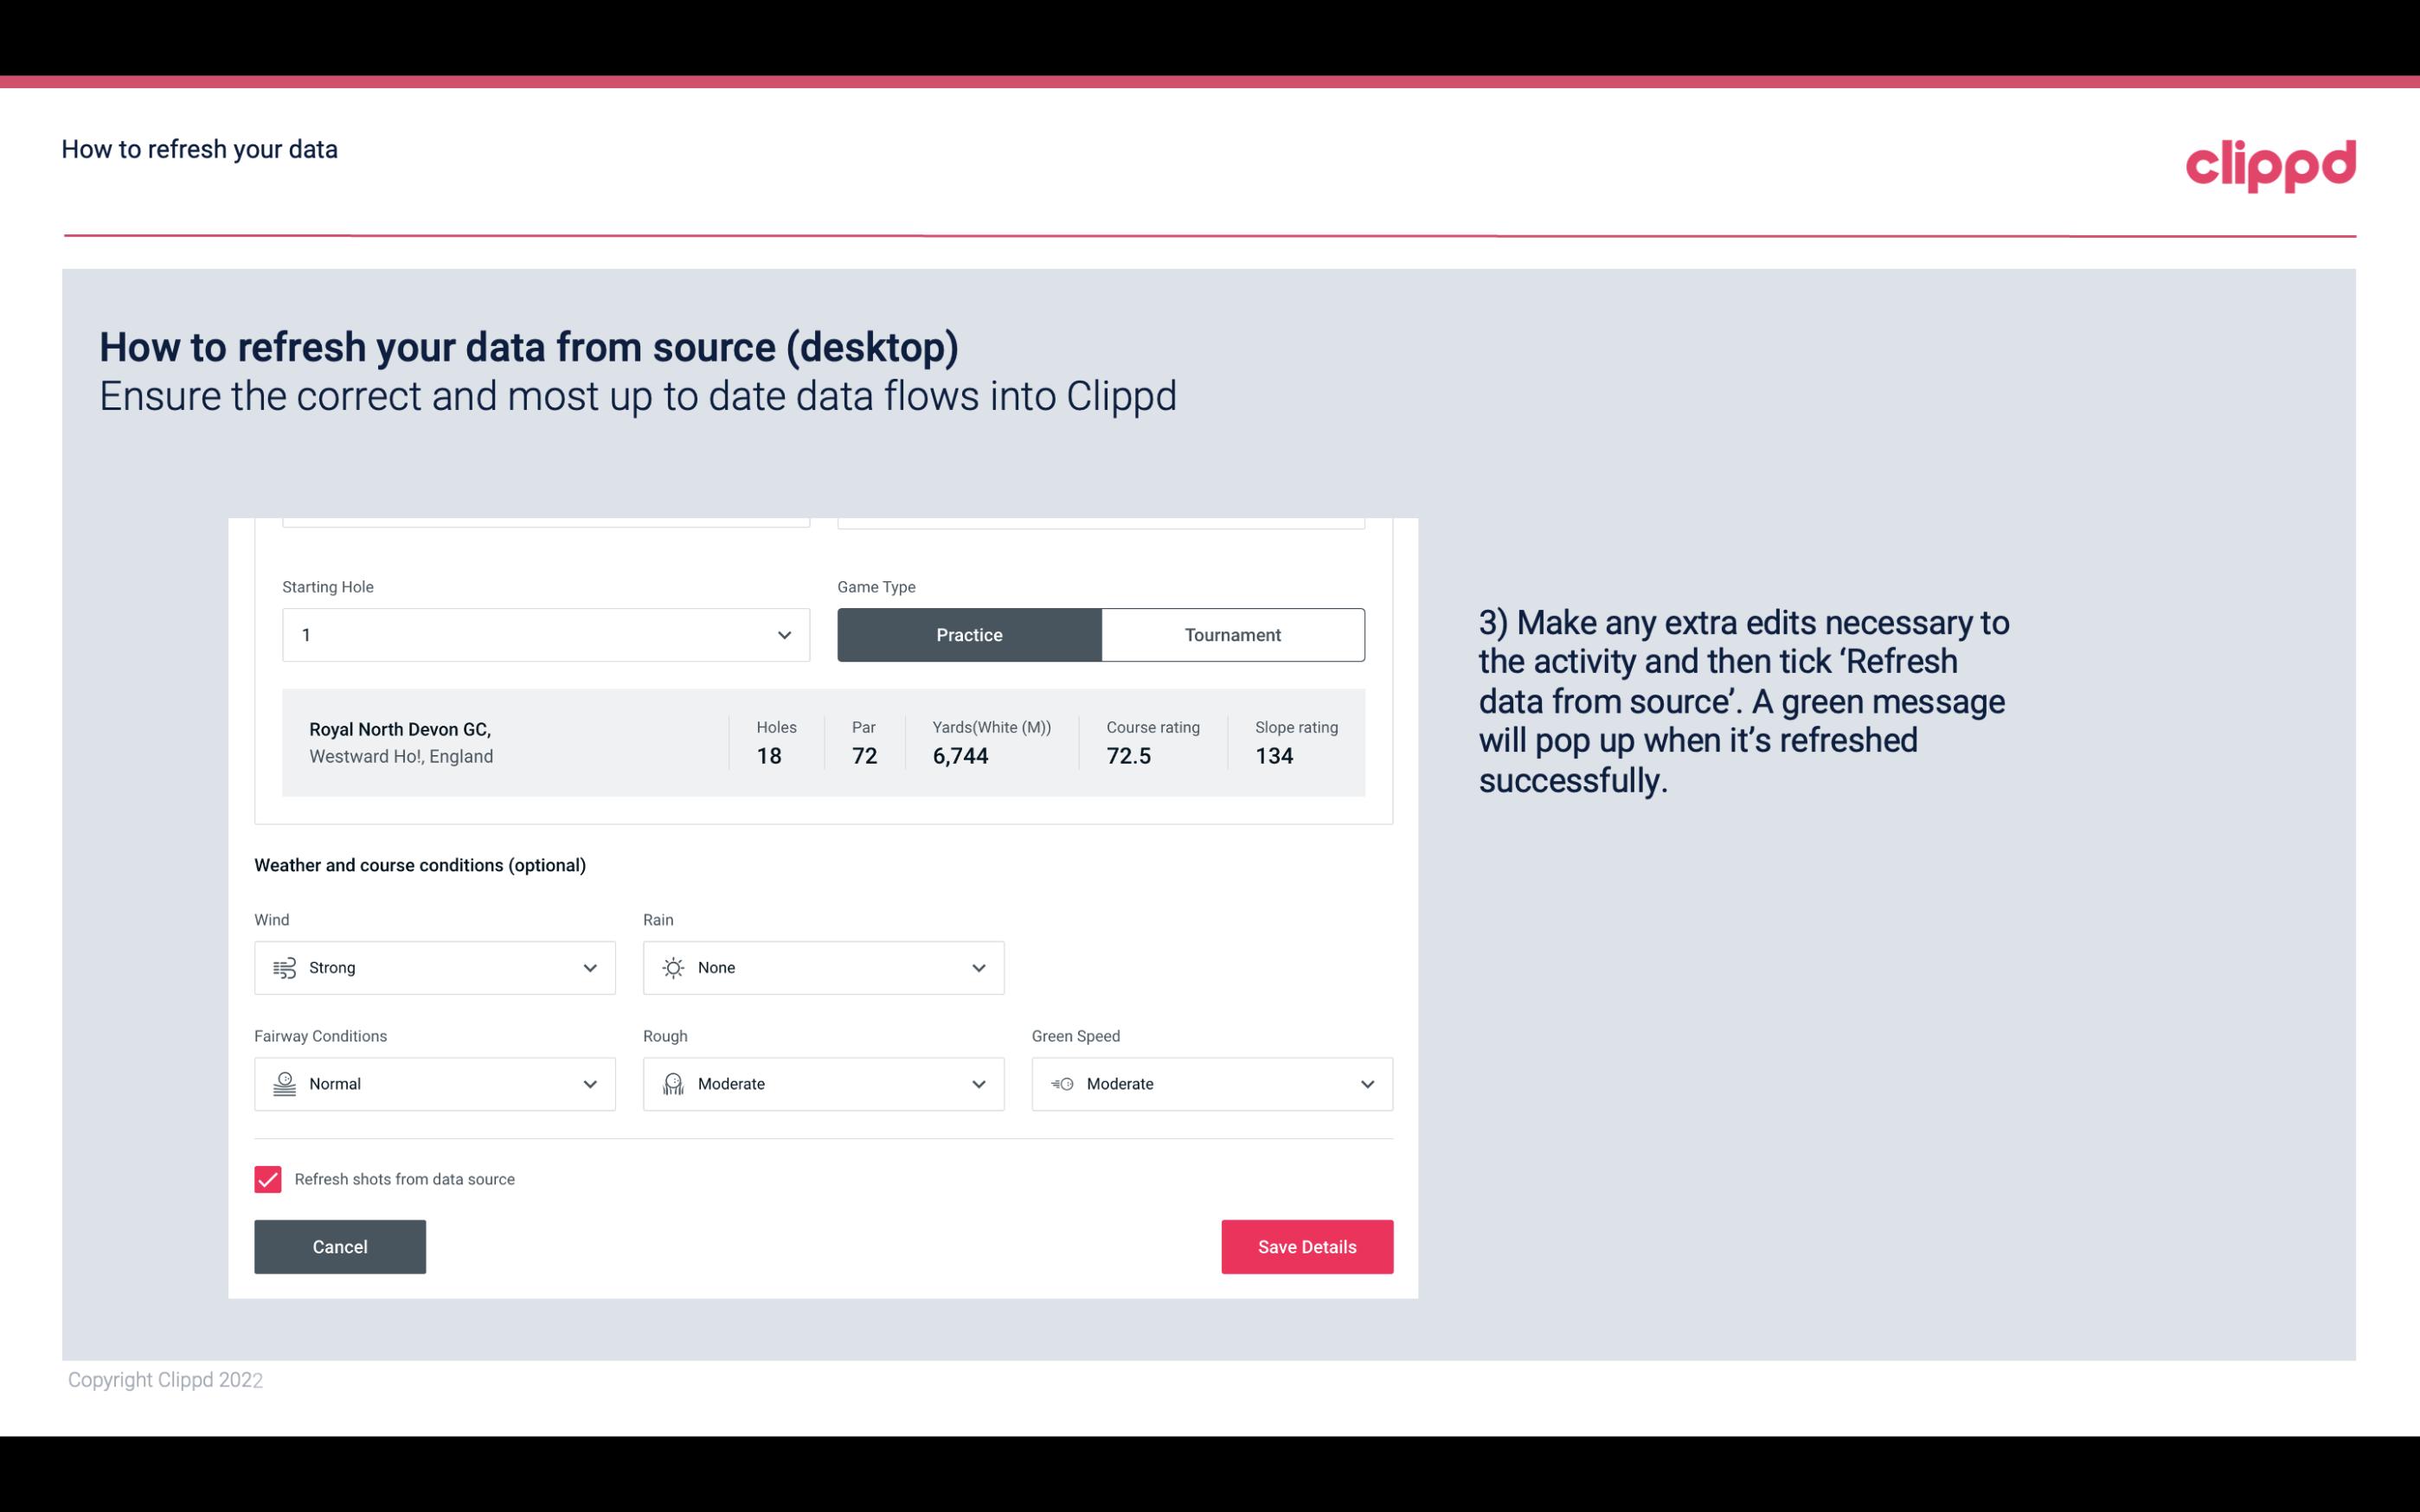Viewport: 2420px width, 1512px height.
Task: Toggle the Tournament game type option
Action: coord(1232,634)
